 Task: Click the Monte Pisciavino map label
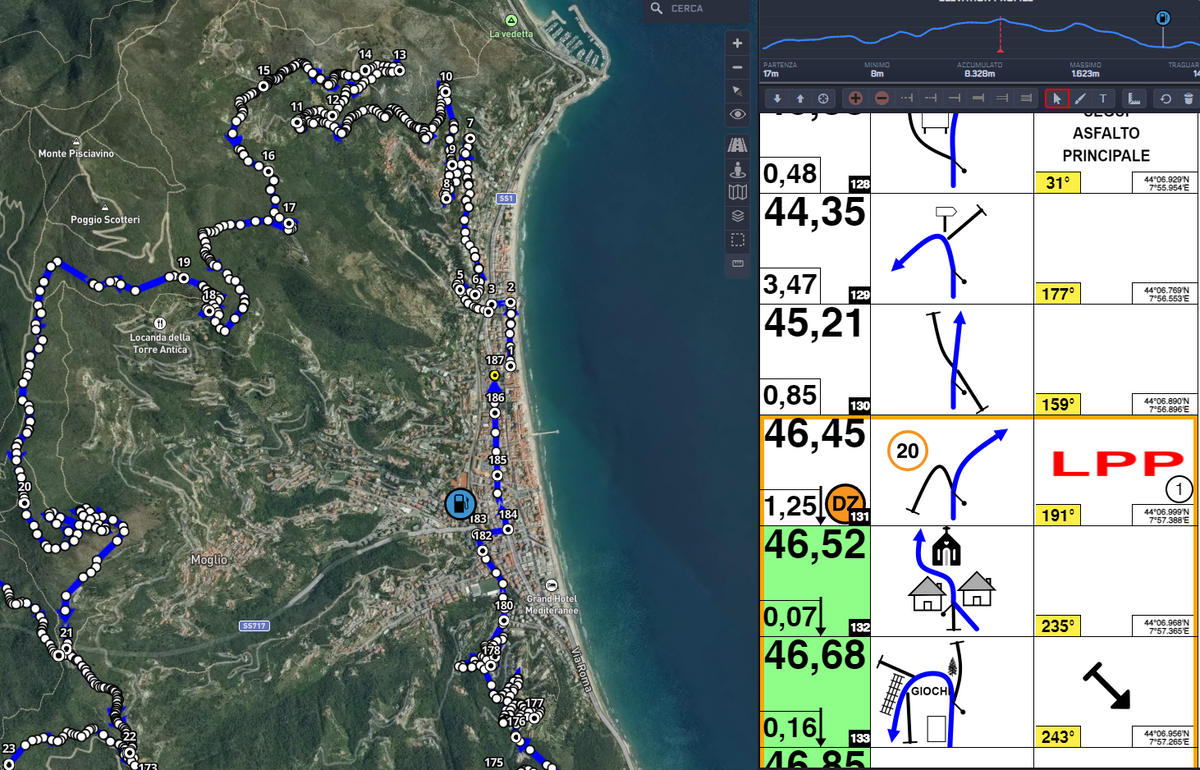pos(77,154)
